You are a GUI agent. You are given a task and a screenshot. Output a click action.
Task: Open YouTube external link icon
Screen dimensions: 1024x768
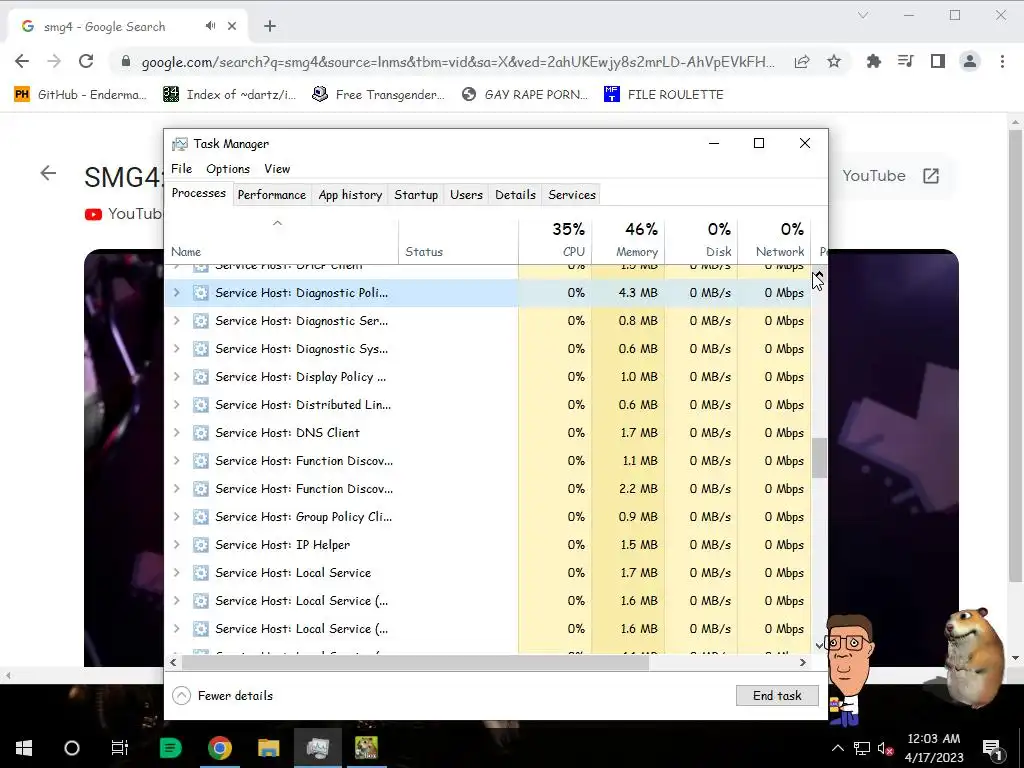(x=931, y=176)
